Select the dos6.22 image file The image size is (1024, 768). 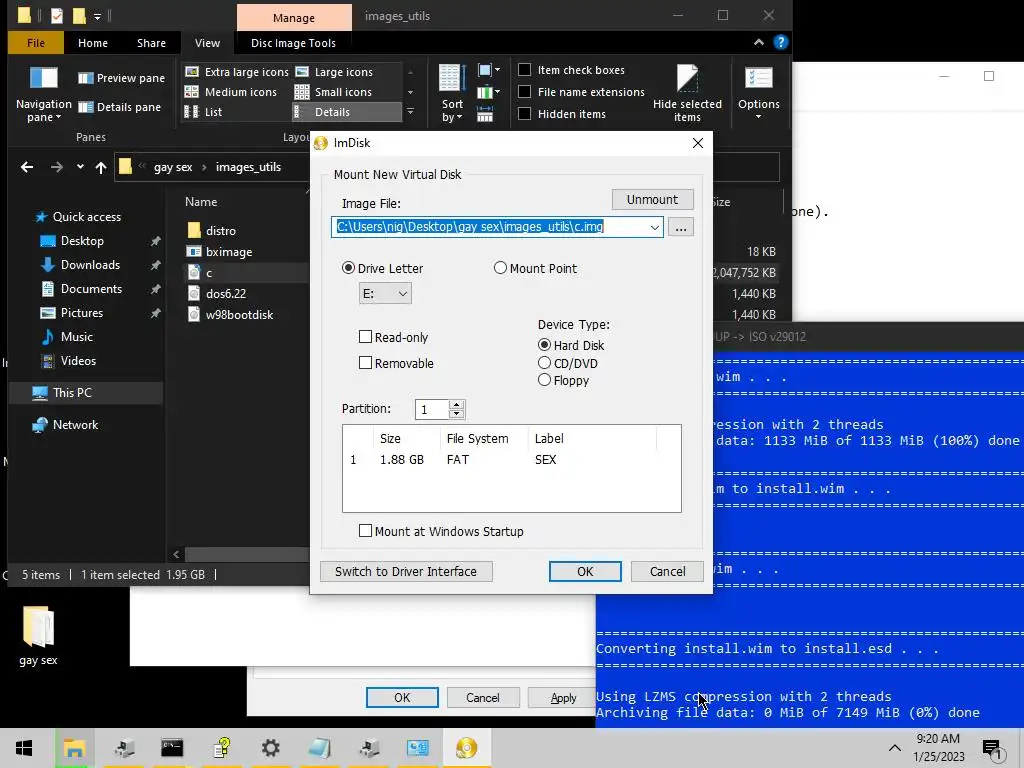[225, 293]
